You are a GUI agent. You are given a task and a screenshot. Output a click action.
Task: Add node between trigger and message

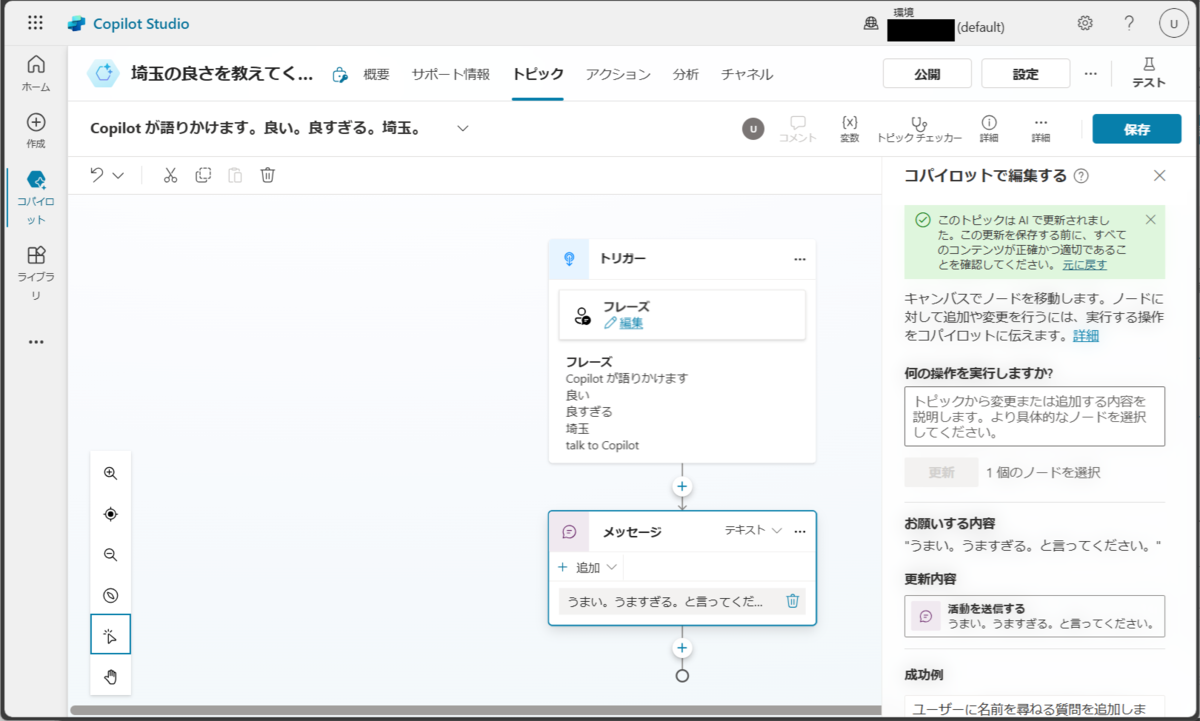click(682, 486)
